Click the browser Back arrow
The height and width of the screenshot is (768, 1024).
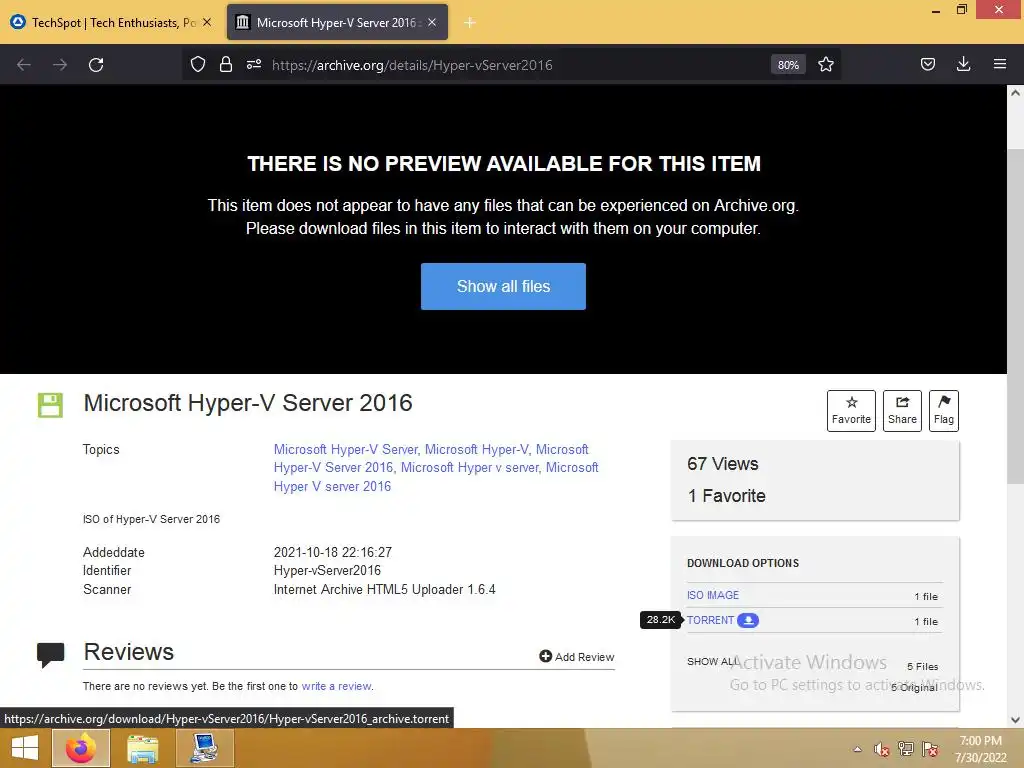(x=24, y=65)
